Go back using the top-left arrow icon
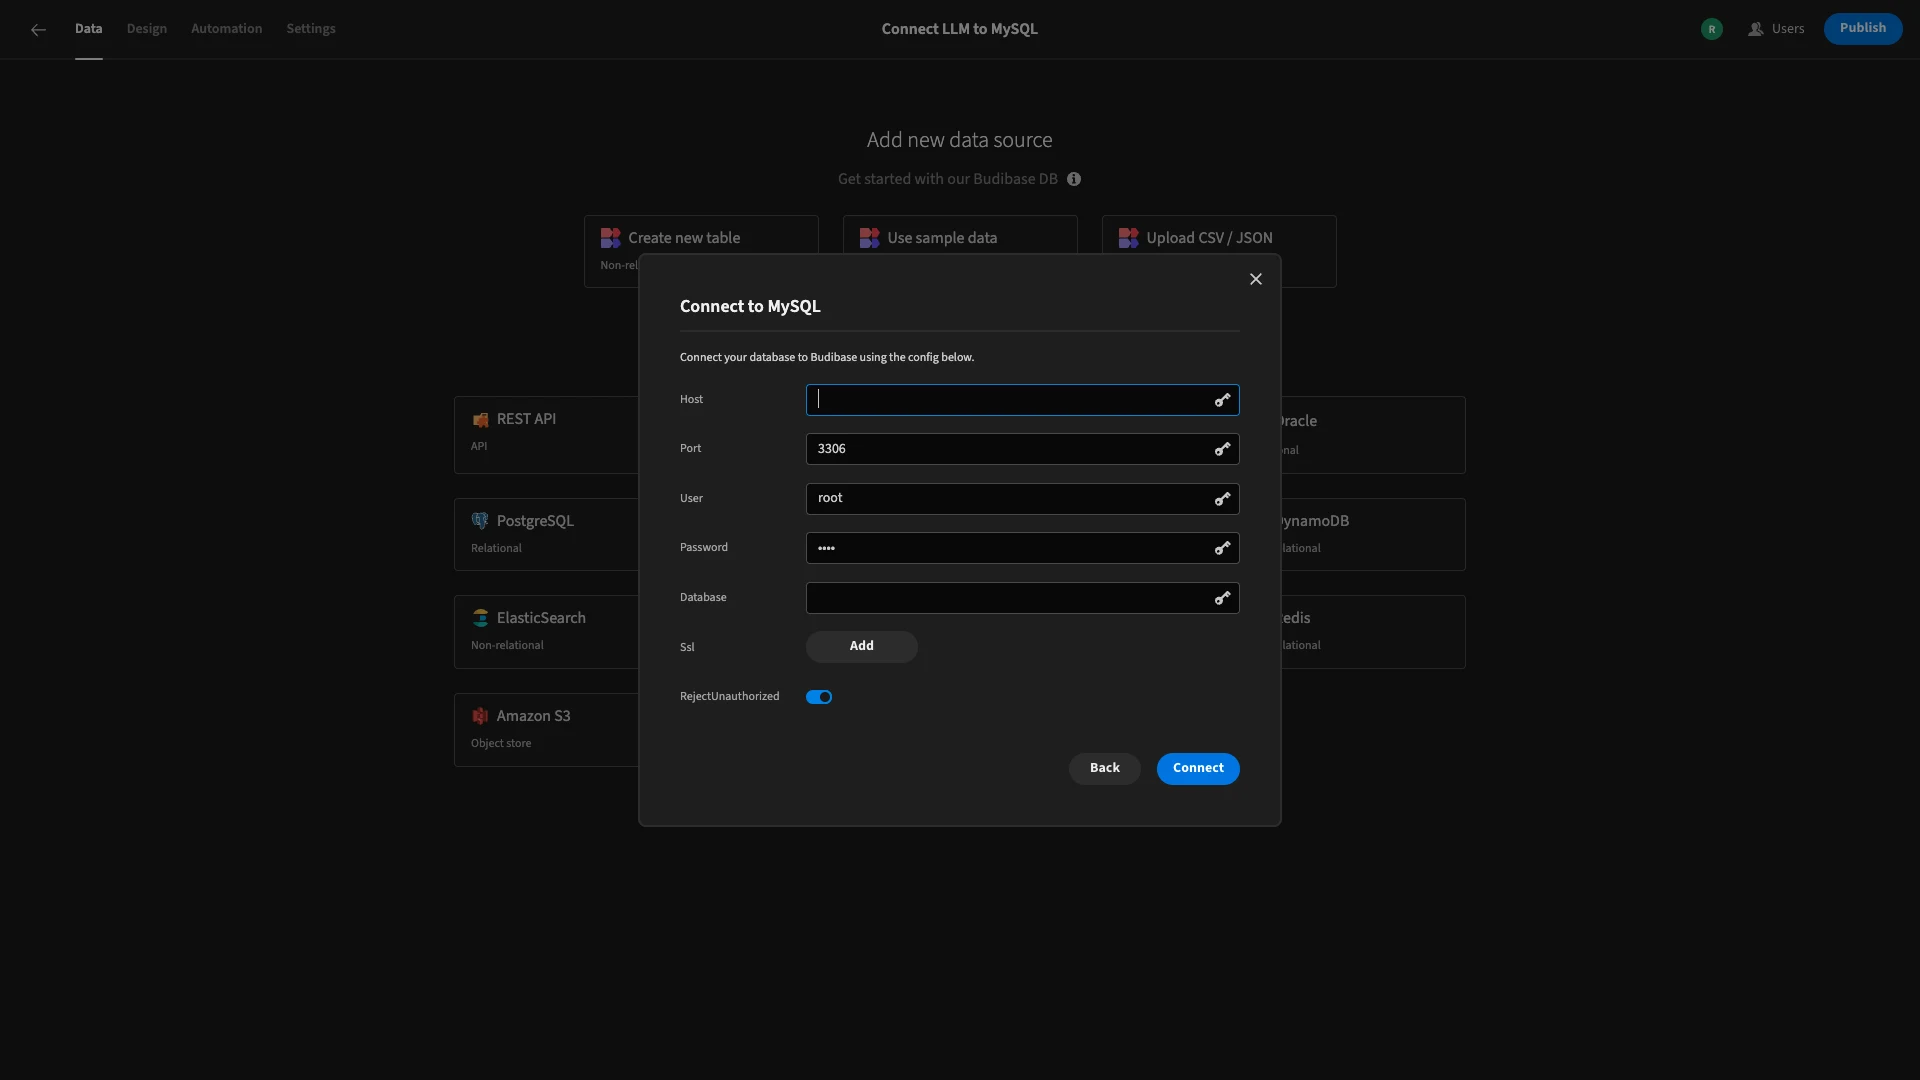This screenshot has width=1920, height=1080. (38, 30)
